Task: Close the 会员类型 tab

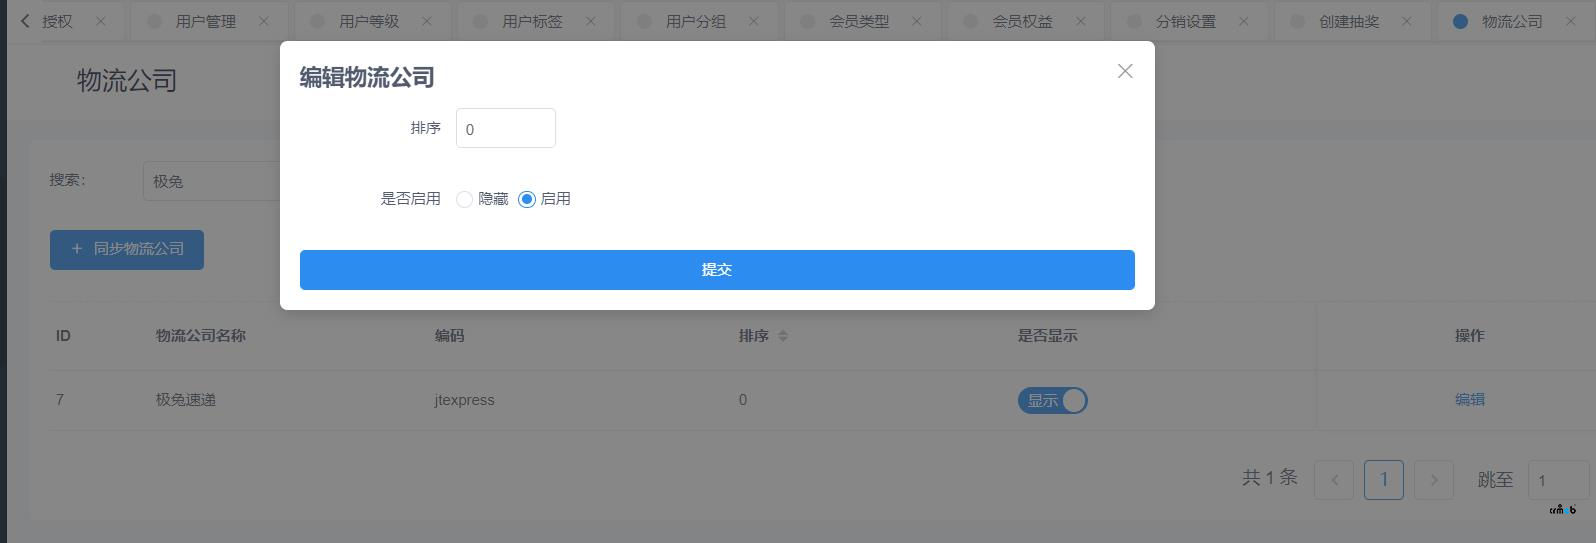Action: coord(917,21)
